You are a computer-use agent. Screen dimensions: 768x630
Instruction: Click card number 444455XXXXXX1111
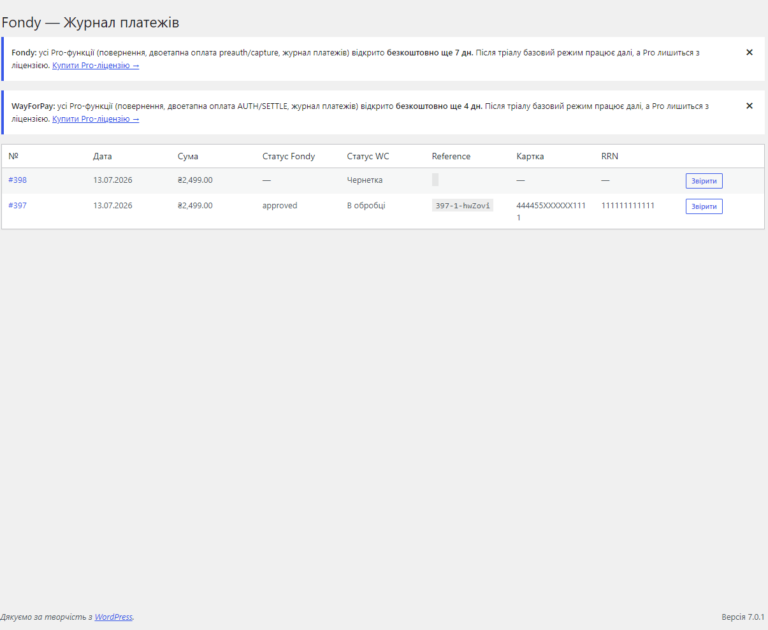tap(551, 211)
